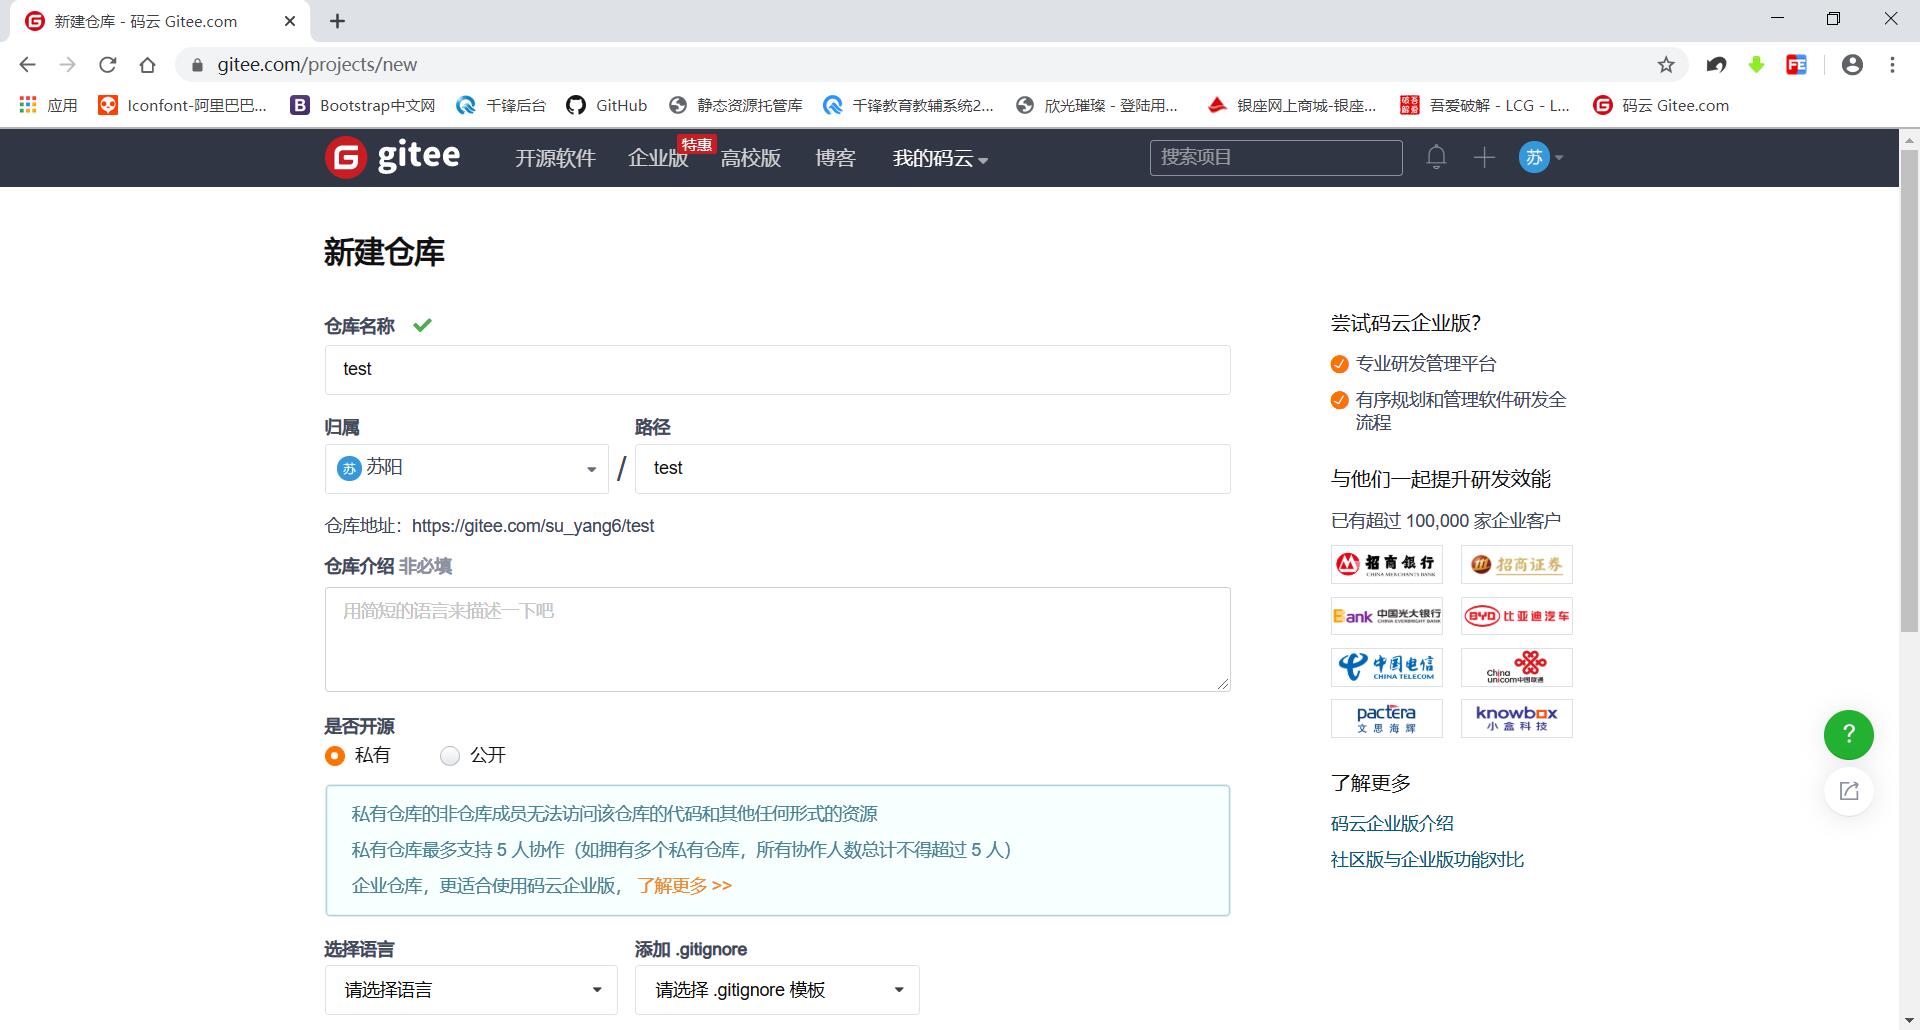
Task: Select 私有 private radio option
Action: pos(335,756)
